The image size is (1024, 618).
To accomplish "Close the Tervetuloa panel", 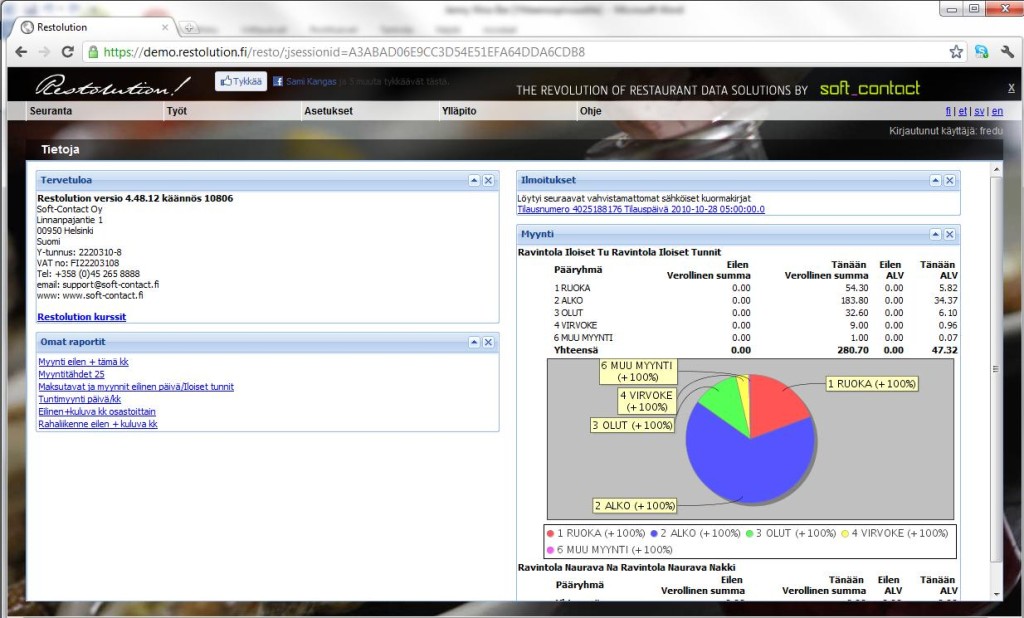I will click(488, 181).
